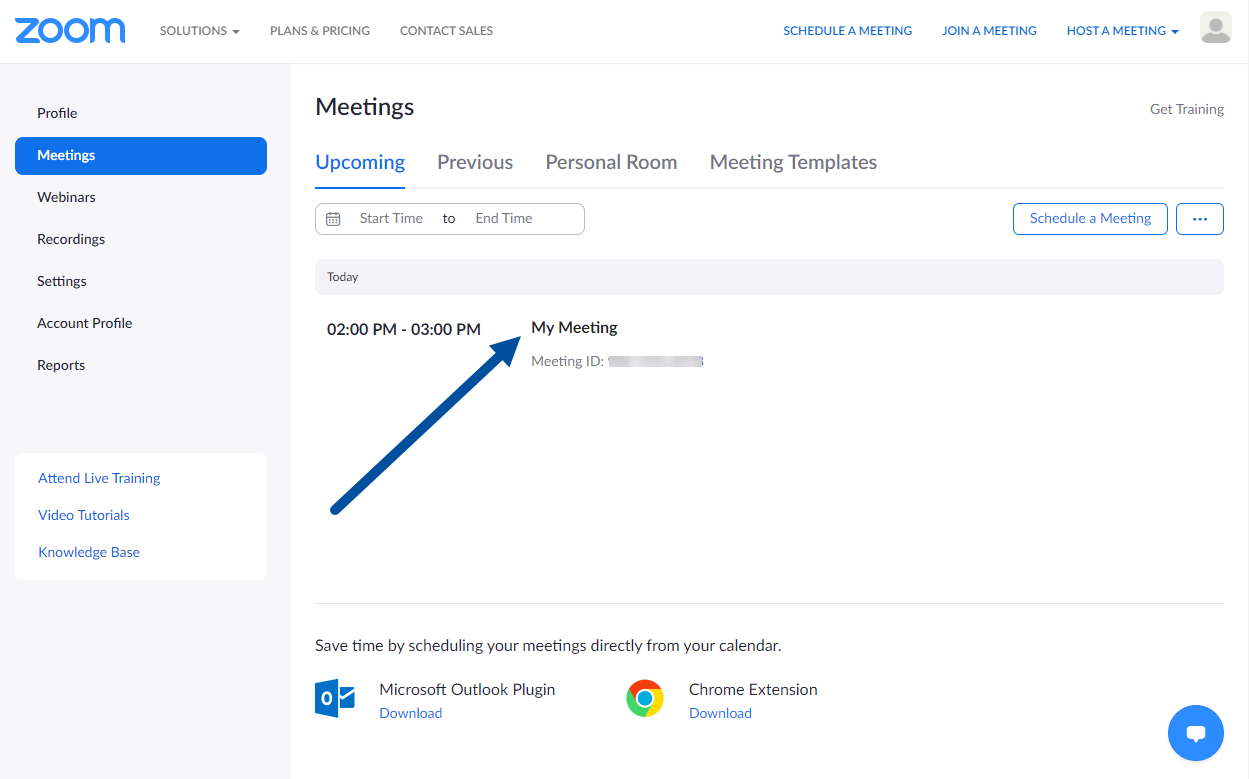Open the Get Training link
The width and height of the screenshot is (1249, 779).
coord(1186,109)
